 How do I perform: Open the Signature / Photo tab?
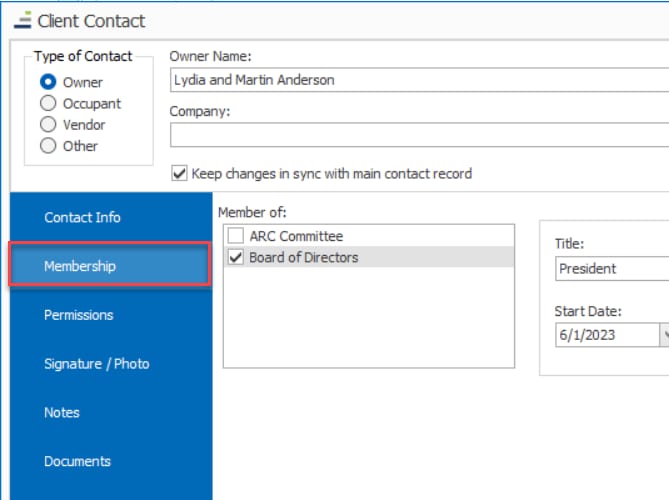point(111,363)
